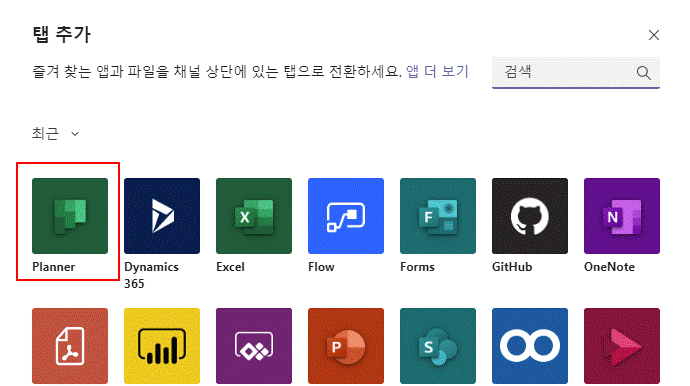The image size is (690, 386).
Task: Add the Dynamics 365 app tab
Action: [162, 216]
